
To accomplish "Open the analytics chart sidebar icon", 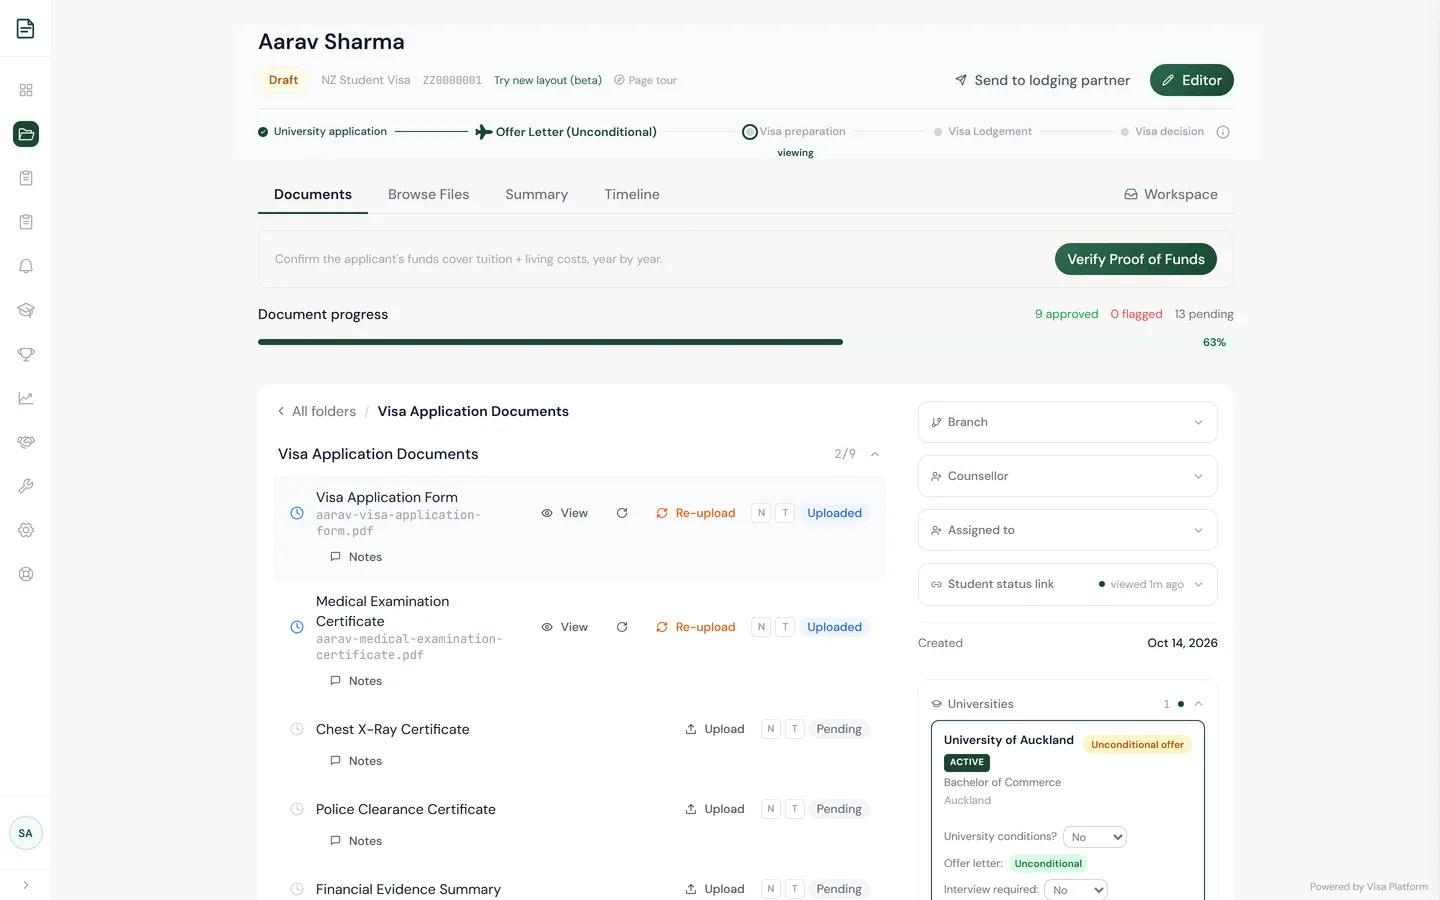I will [x=26, y=398].
